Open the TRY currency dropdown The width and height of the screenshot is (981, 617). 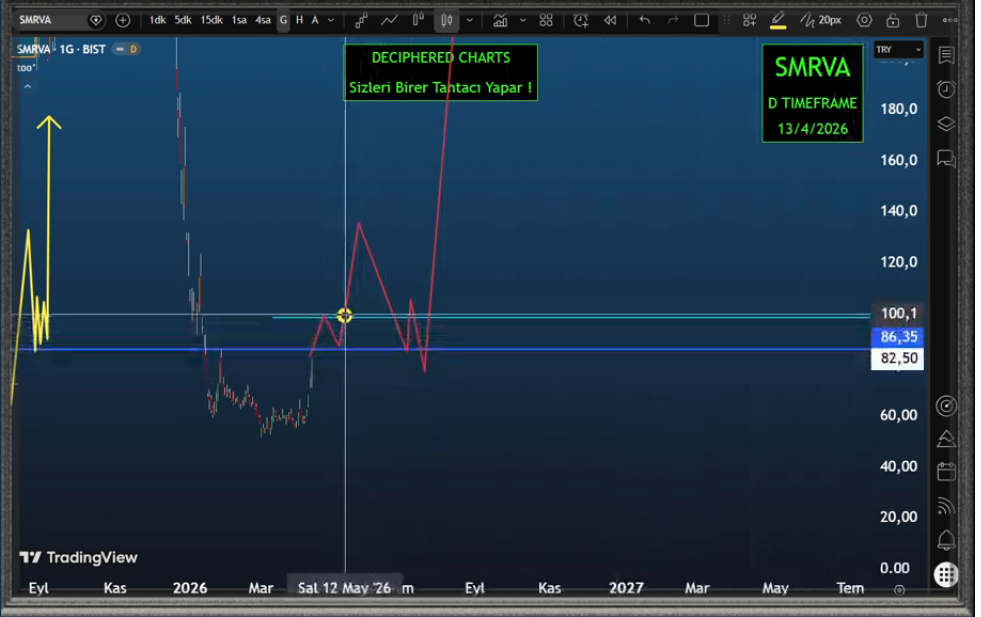898,50
